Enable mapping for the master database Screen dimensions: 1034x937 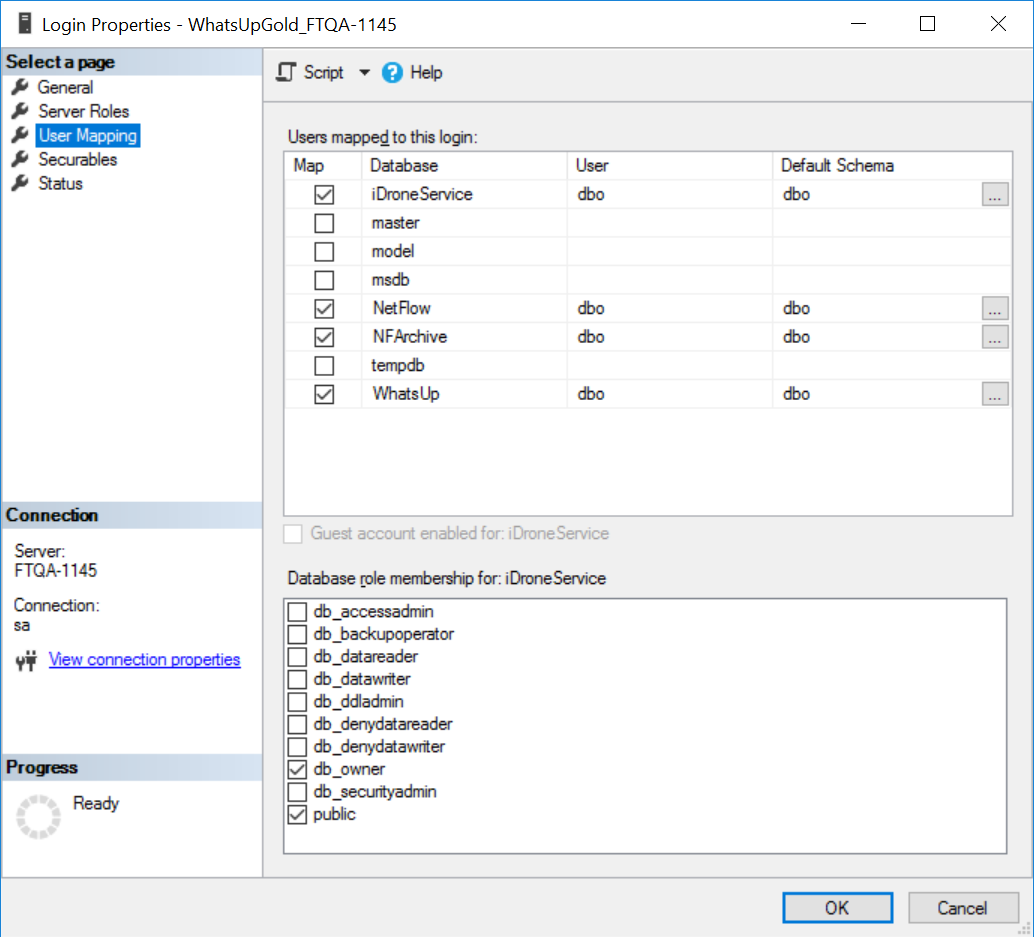click(x=324, y=223)
